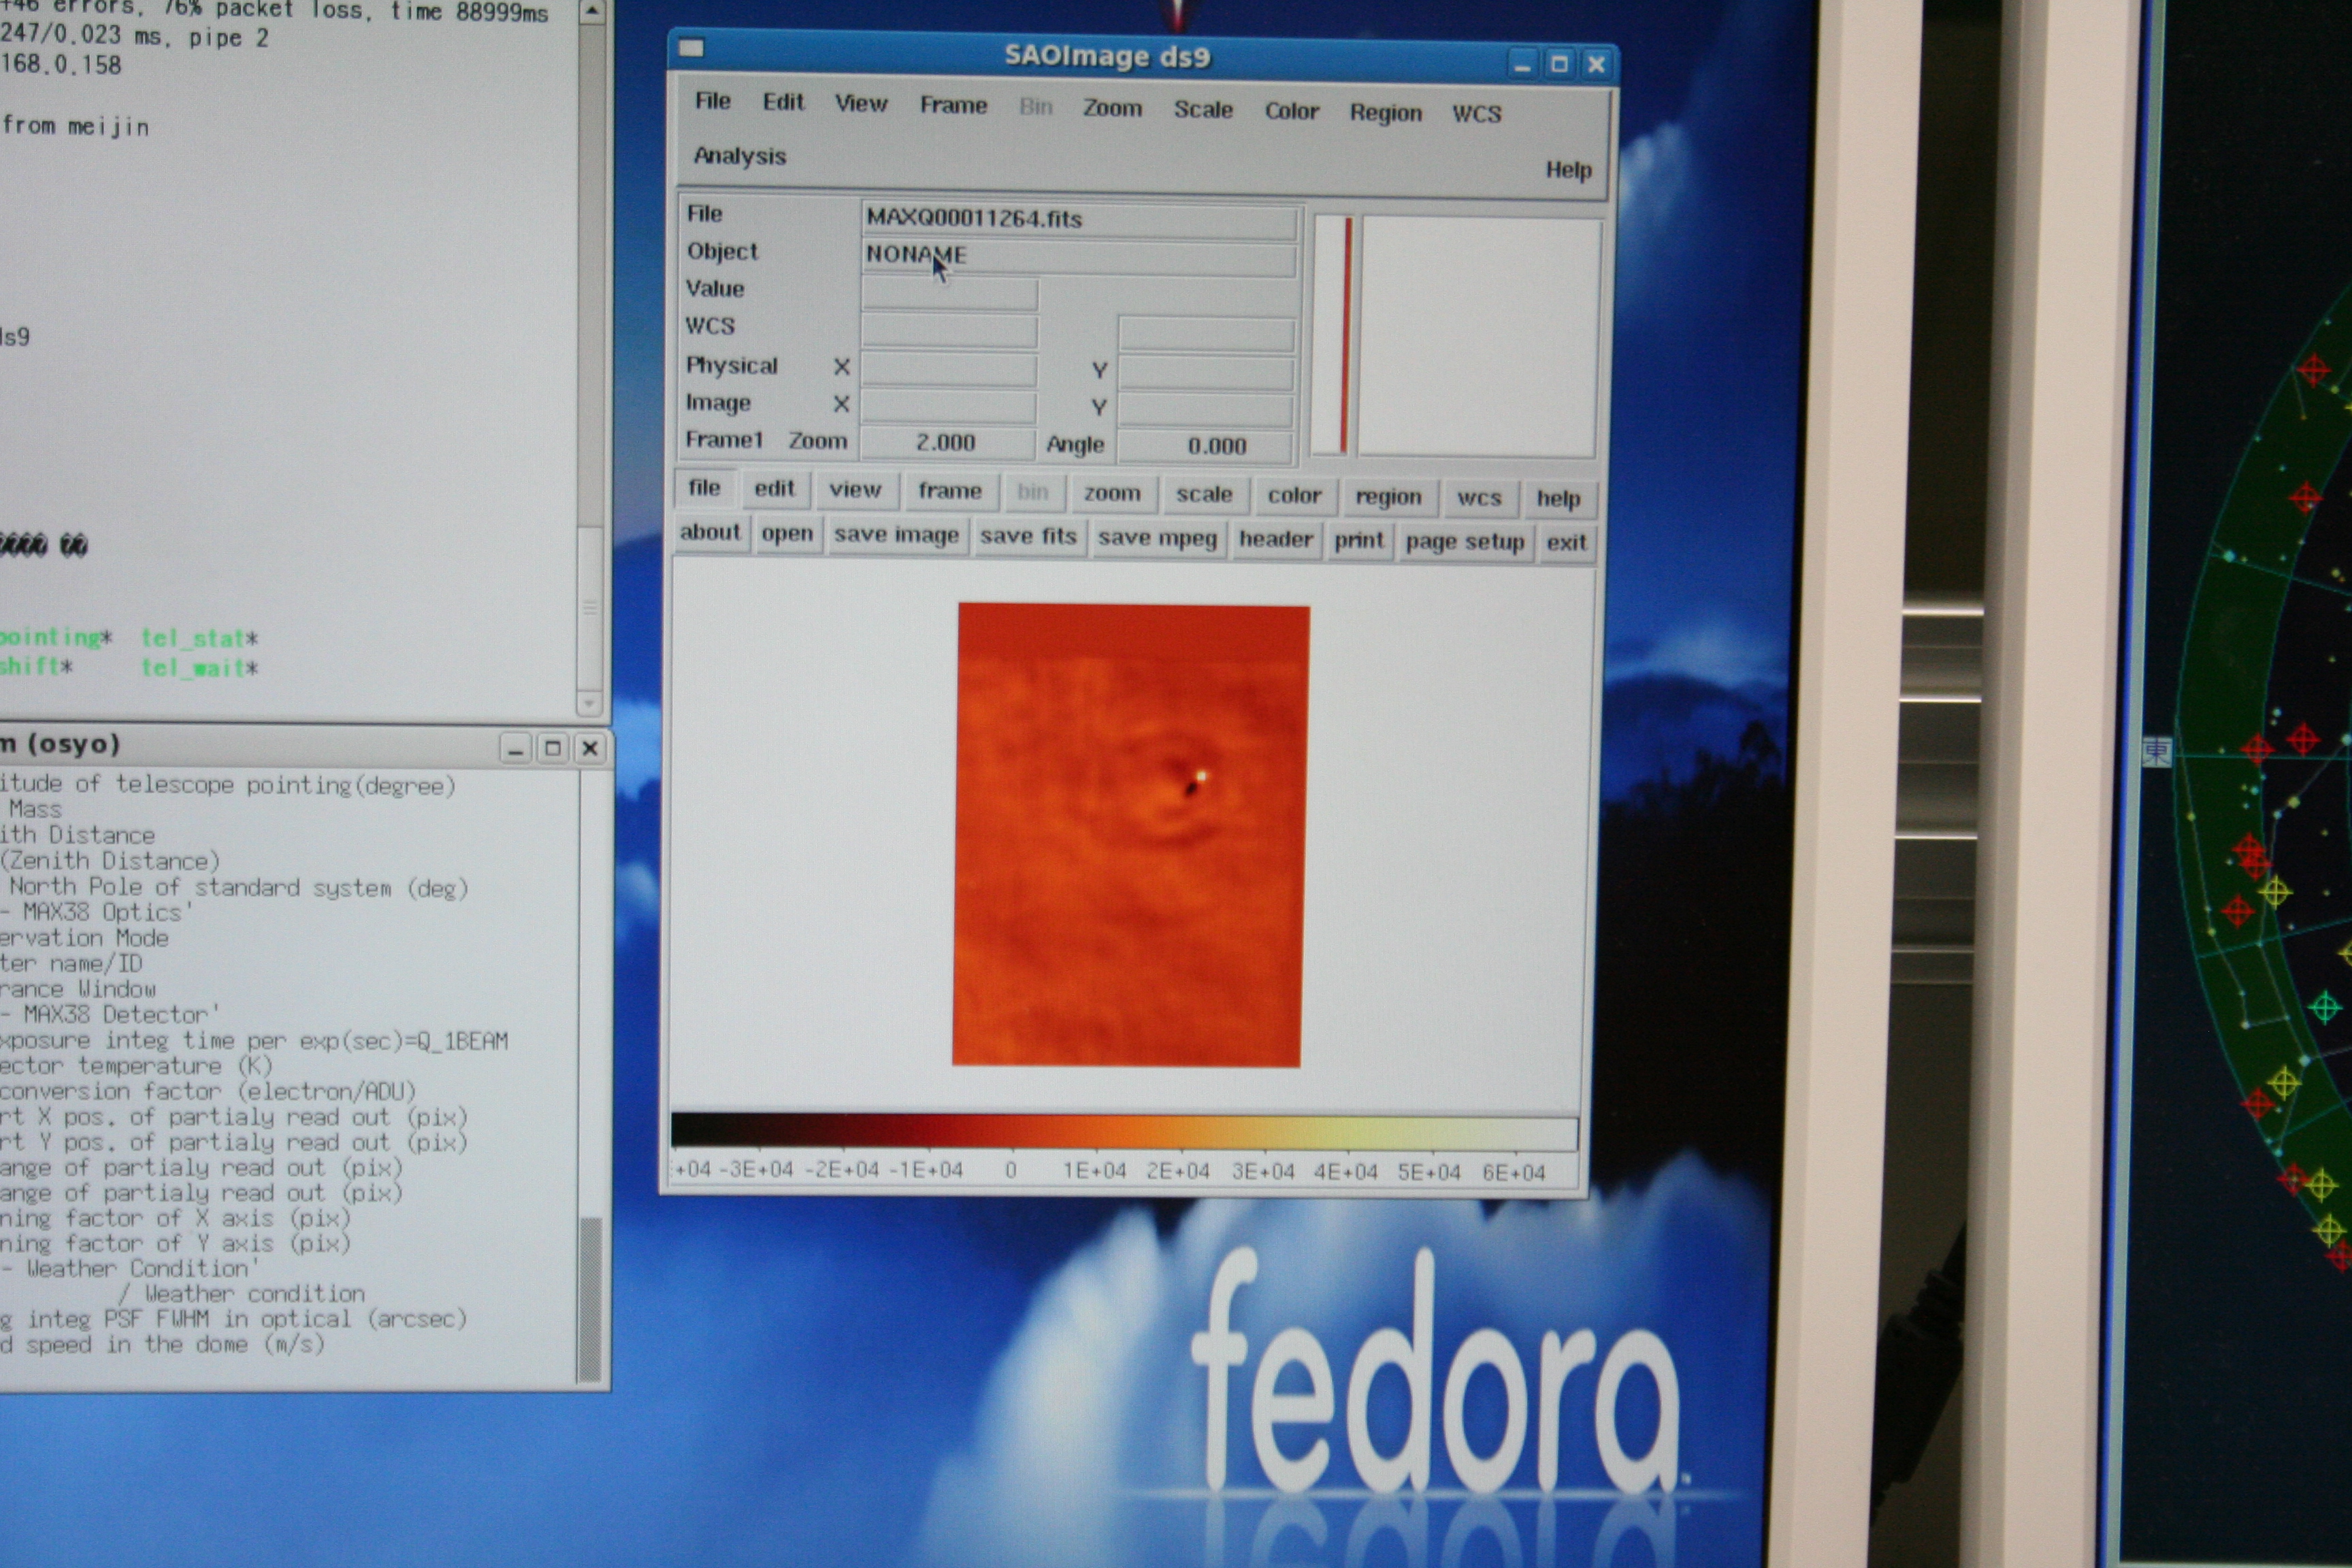Click the bright star spot in the image

(x=1202, y=775)
